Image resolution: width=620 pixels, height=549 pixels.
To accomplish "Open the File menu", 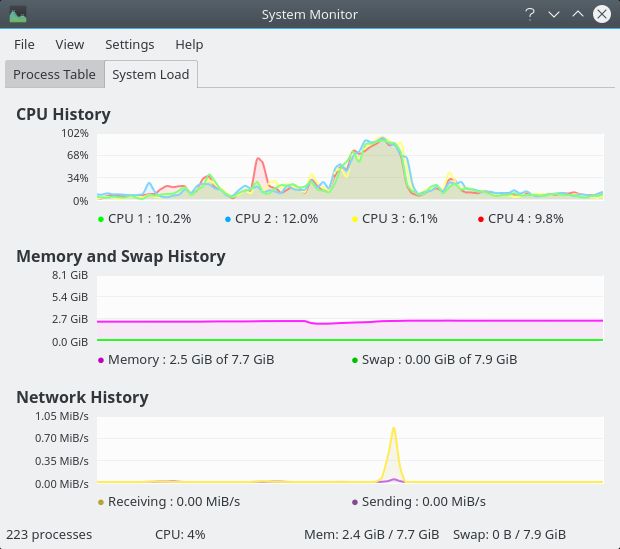I will click(24, 44).
